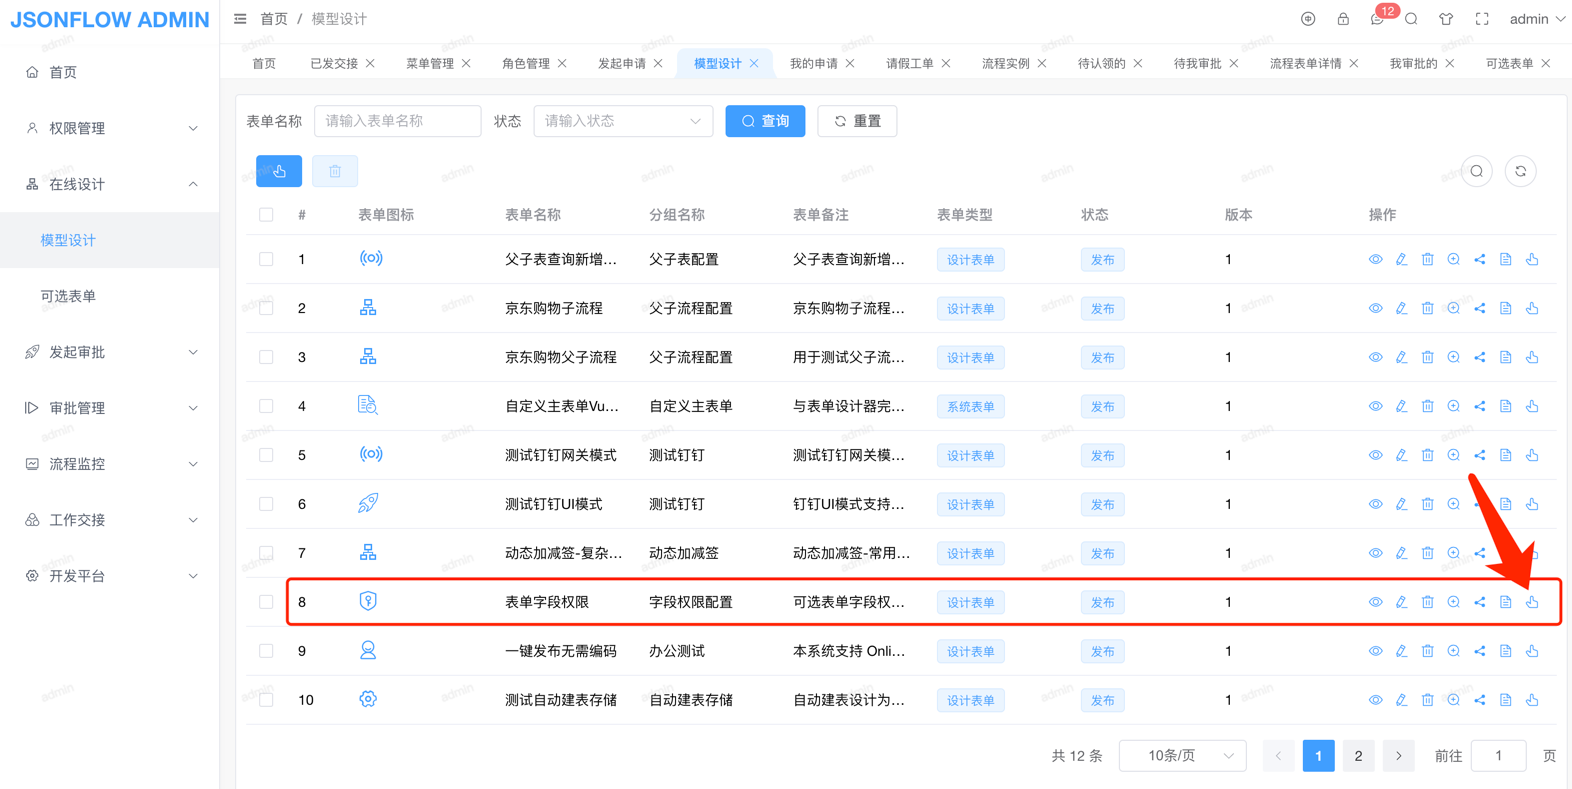Screen dimensions: 1572x789
Task: Click the share icon for row 5
Action: (1479, 455)
